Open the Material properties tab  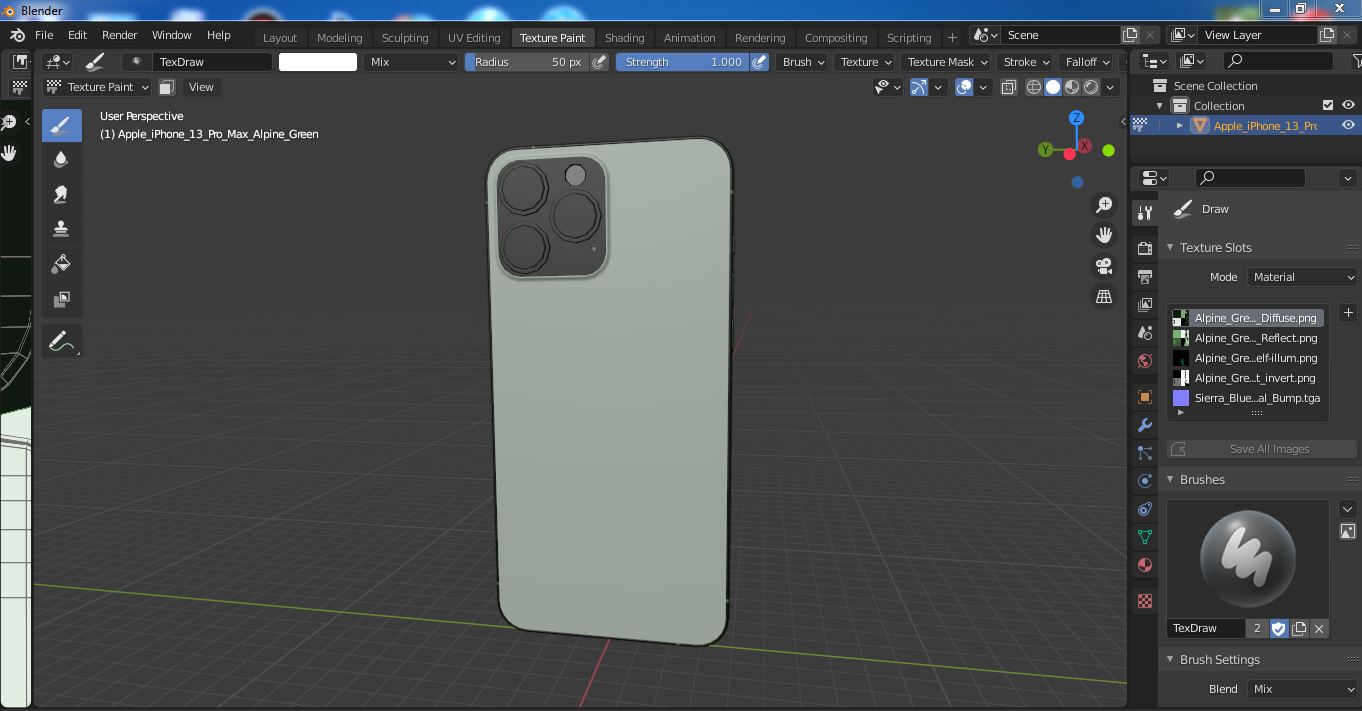coord(1145,565)
